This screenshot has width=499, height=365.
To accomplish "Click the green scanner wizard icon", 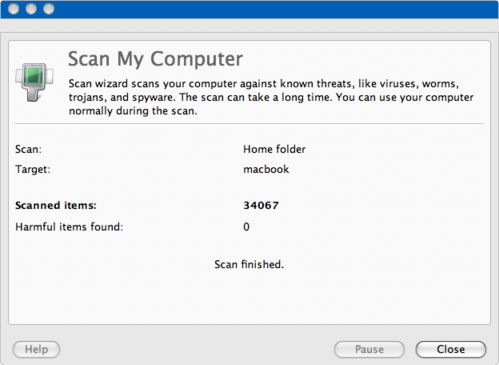I will pyautogui.click(x=34, y=82).
